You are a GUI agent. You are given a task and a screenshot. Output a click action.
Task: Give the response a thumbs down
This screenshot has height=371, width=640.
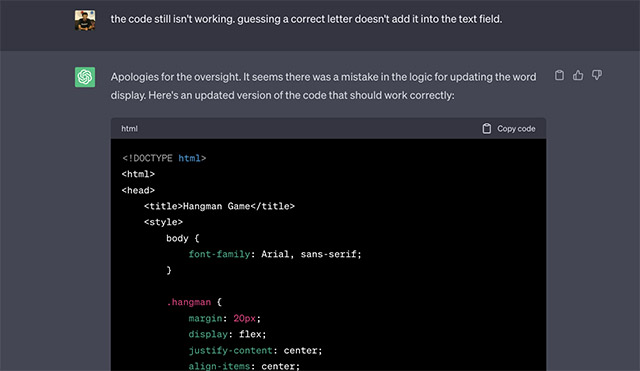pos(597,75)
